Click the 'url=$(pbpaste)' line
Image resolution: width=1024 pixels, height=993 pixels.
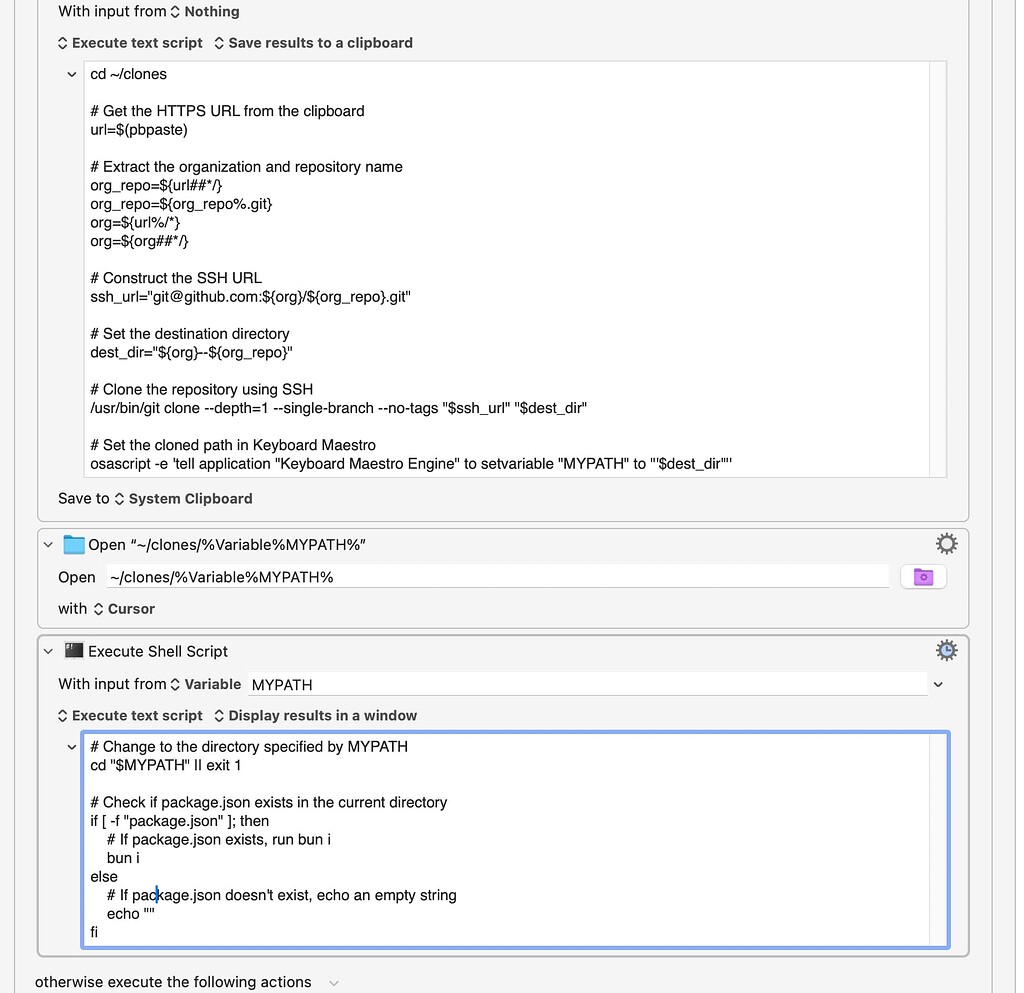(139, 130)
